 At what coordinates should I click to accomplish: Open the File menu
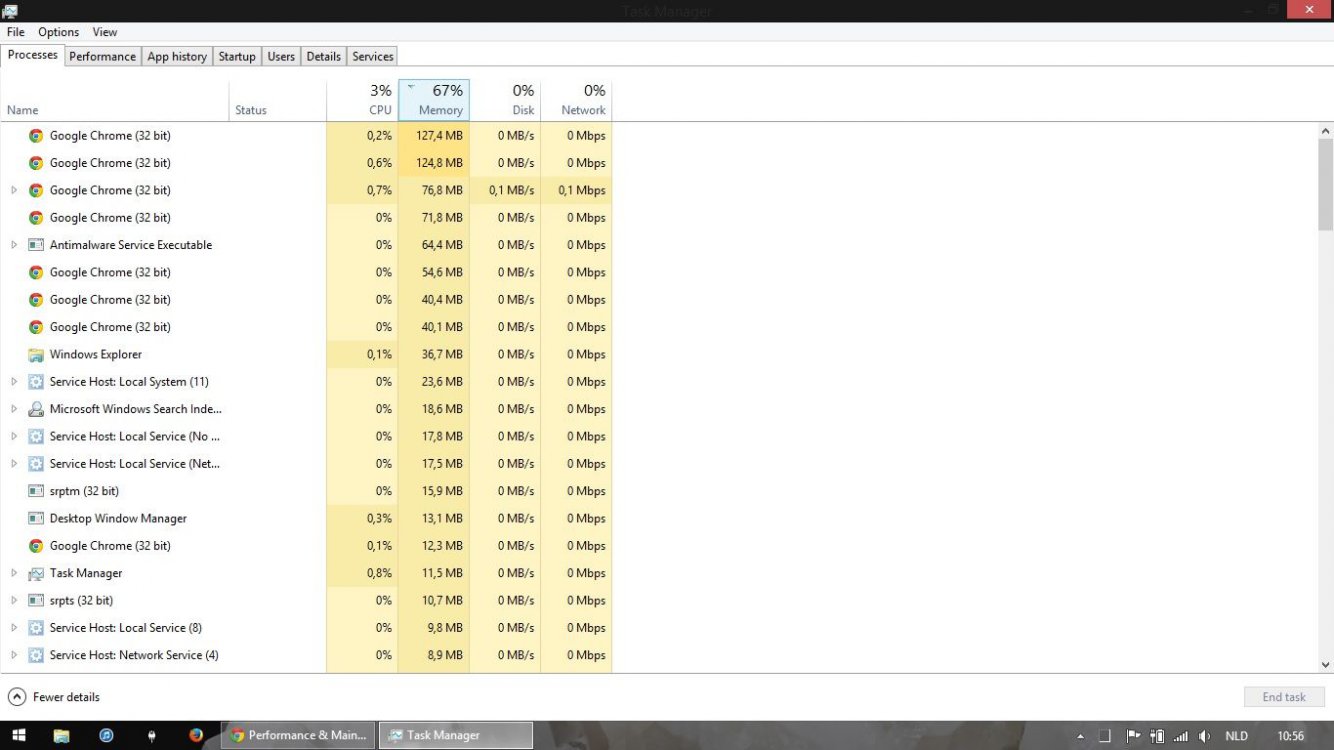pyautogui.click(x=16, y=32)
